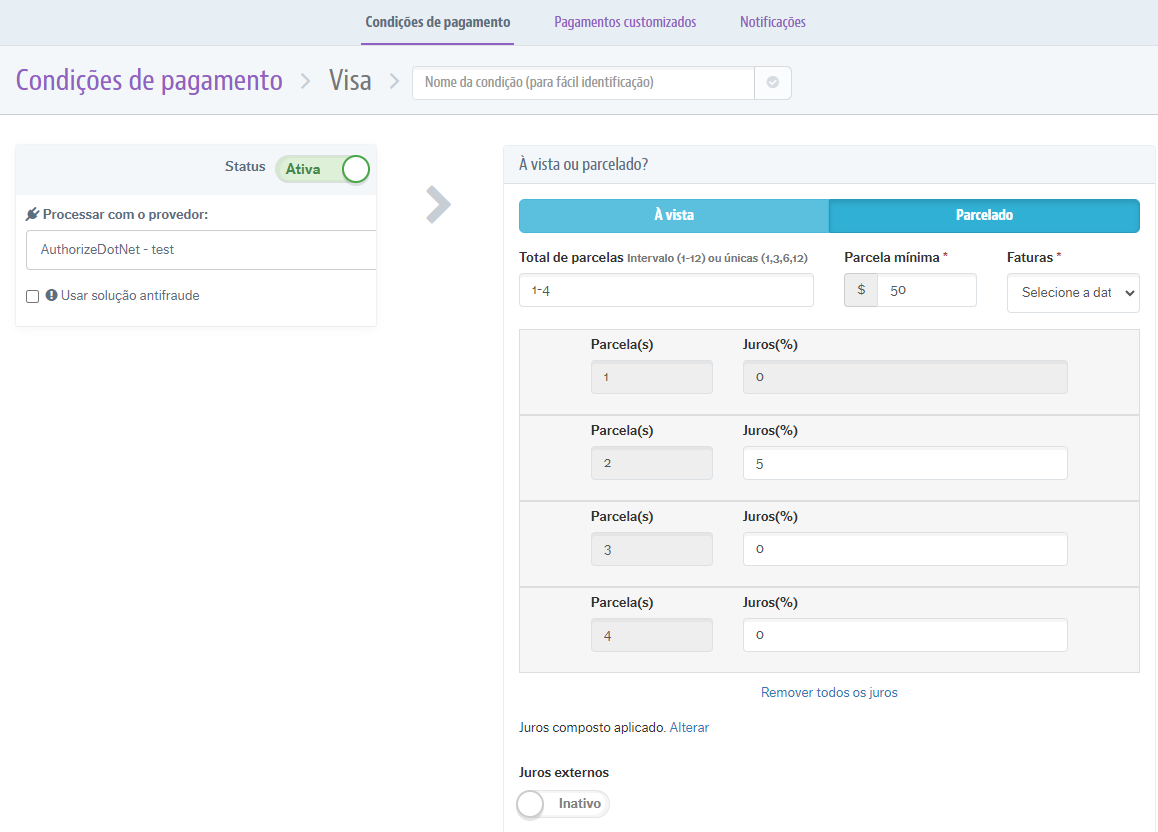The image size is (1158, 832).
Task: Click the Juros field for parcela 2
Action: click(x=904, y=464)
